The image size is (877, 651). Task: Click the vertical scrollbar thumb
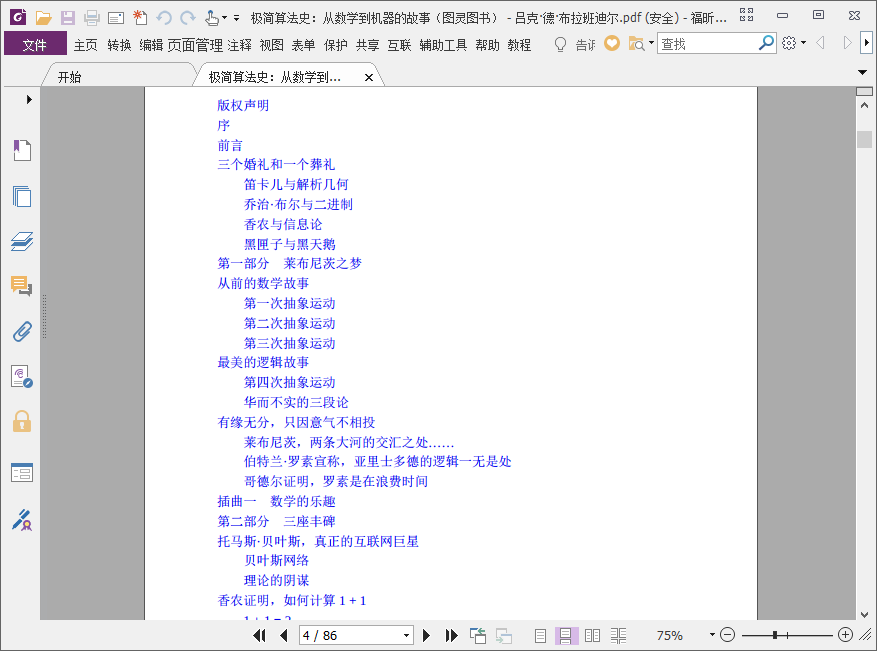864,139
